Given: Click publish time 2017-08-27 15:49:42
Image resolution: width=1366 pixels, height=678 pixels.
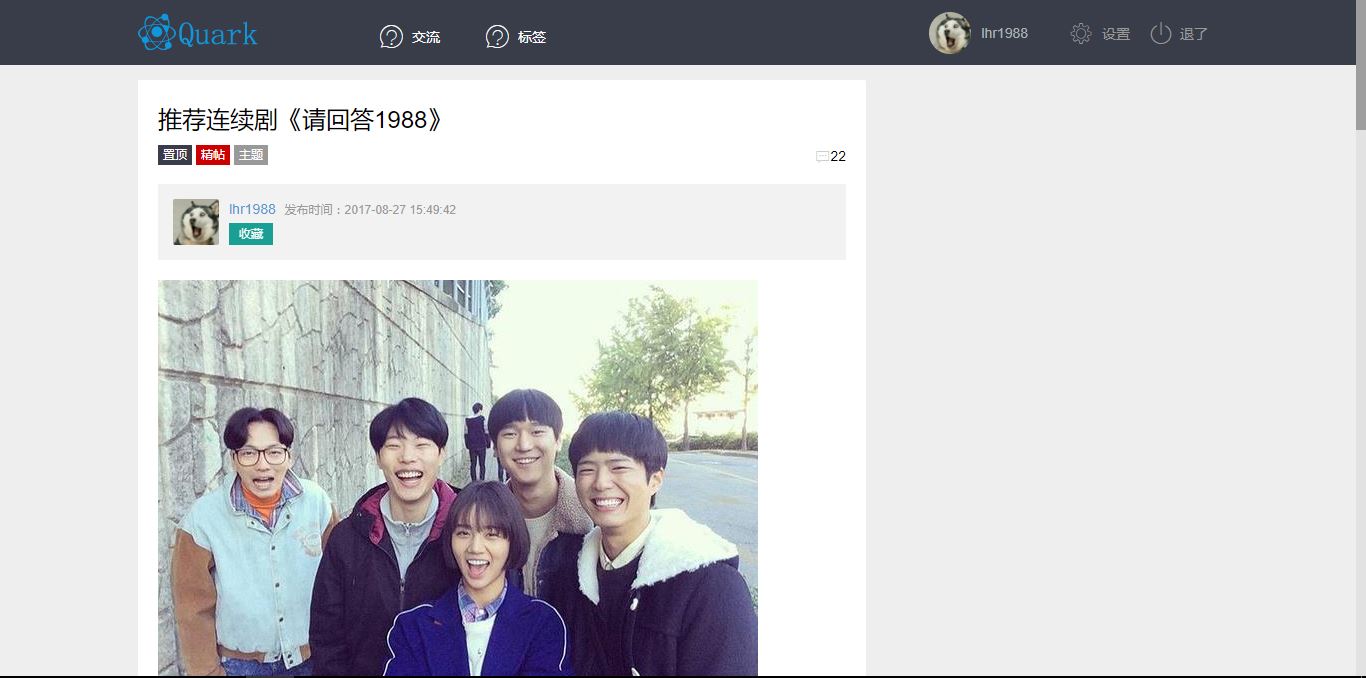Looking at the screenshot, I should [400, 210].
